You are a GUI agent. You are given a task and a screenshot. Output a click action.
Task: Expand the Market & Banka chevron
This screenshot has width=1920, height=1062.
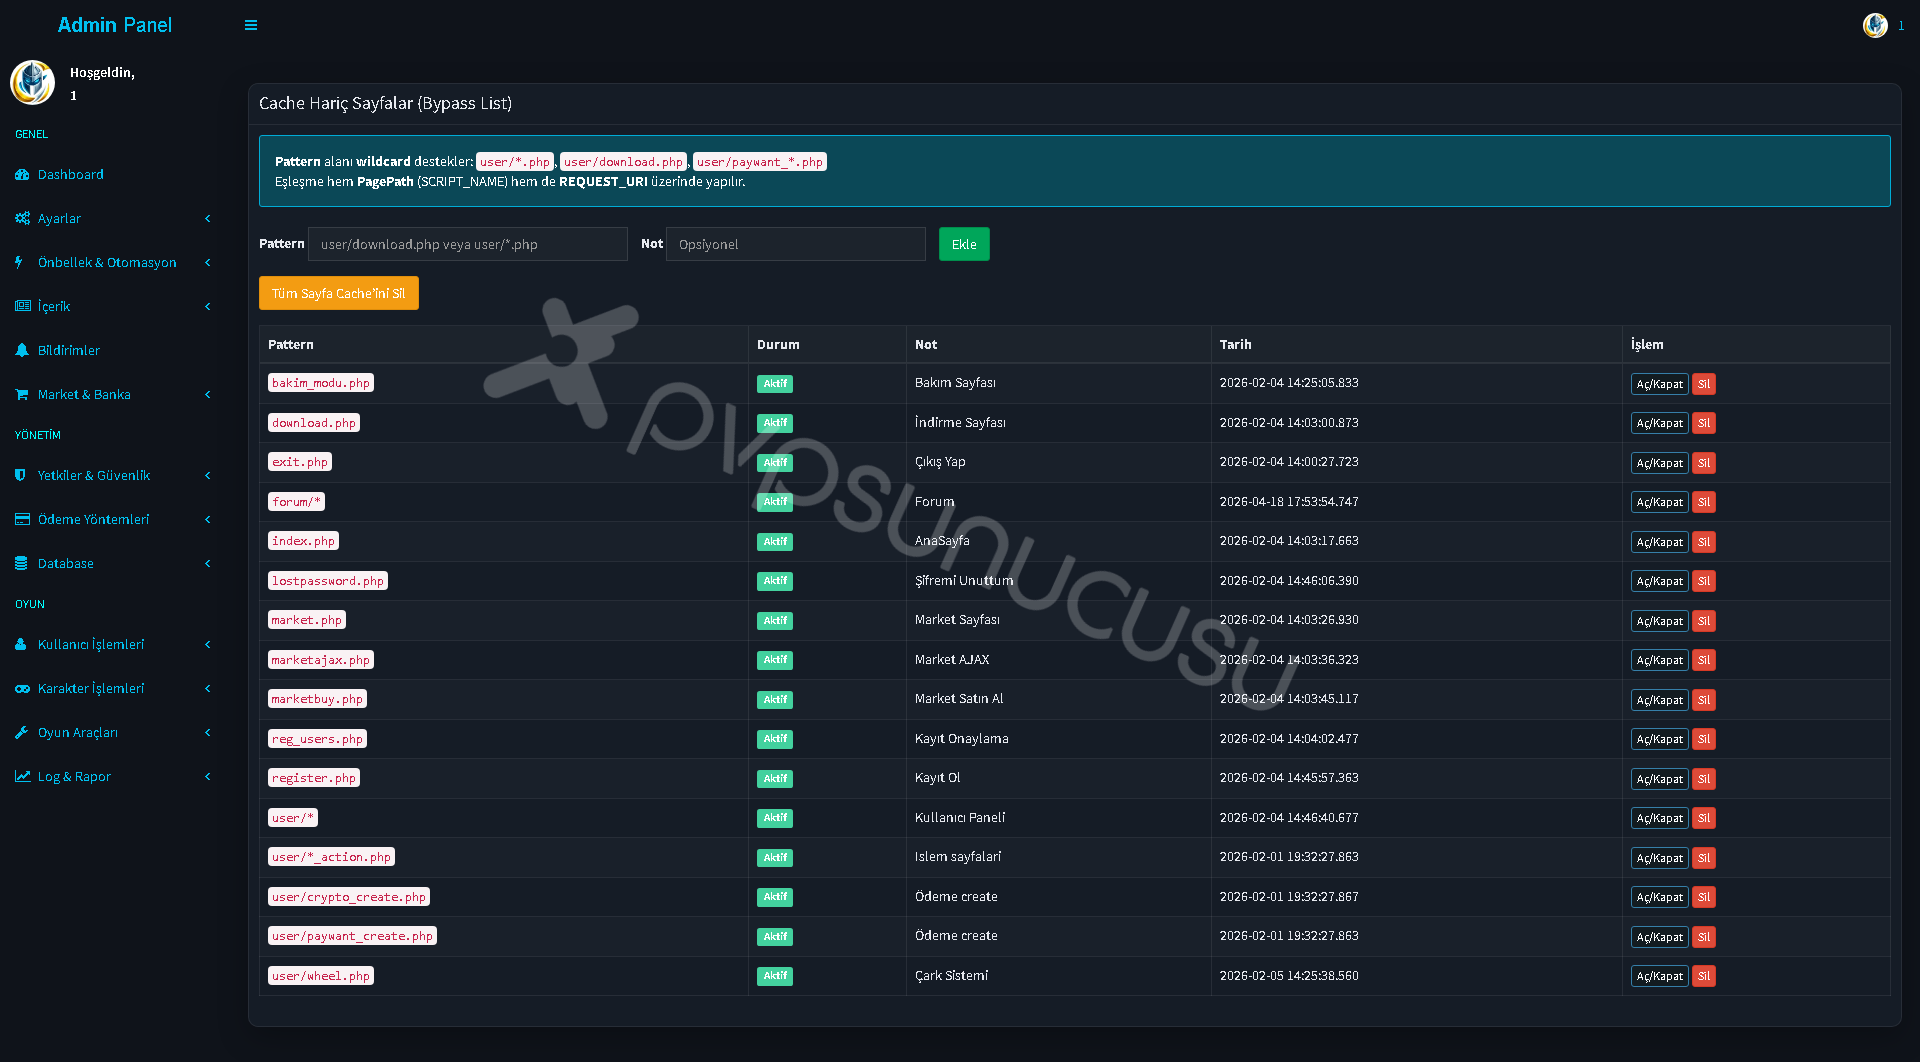[208, 395]
